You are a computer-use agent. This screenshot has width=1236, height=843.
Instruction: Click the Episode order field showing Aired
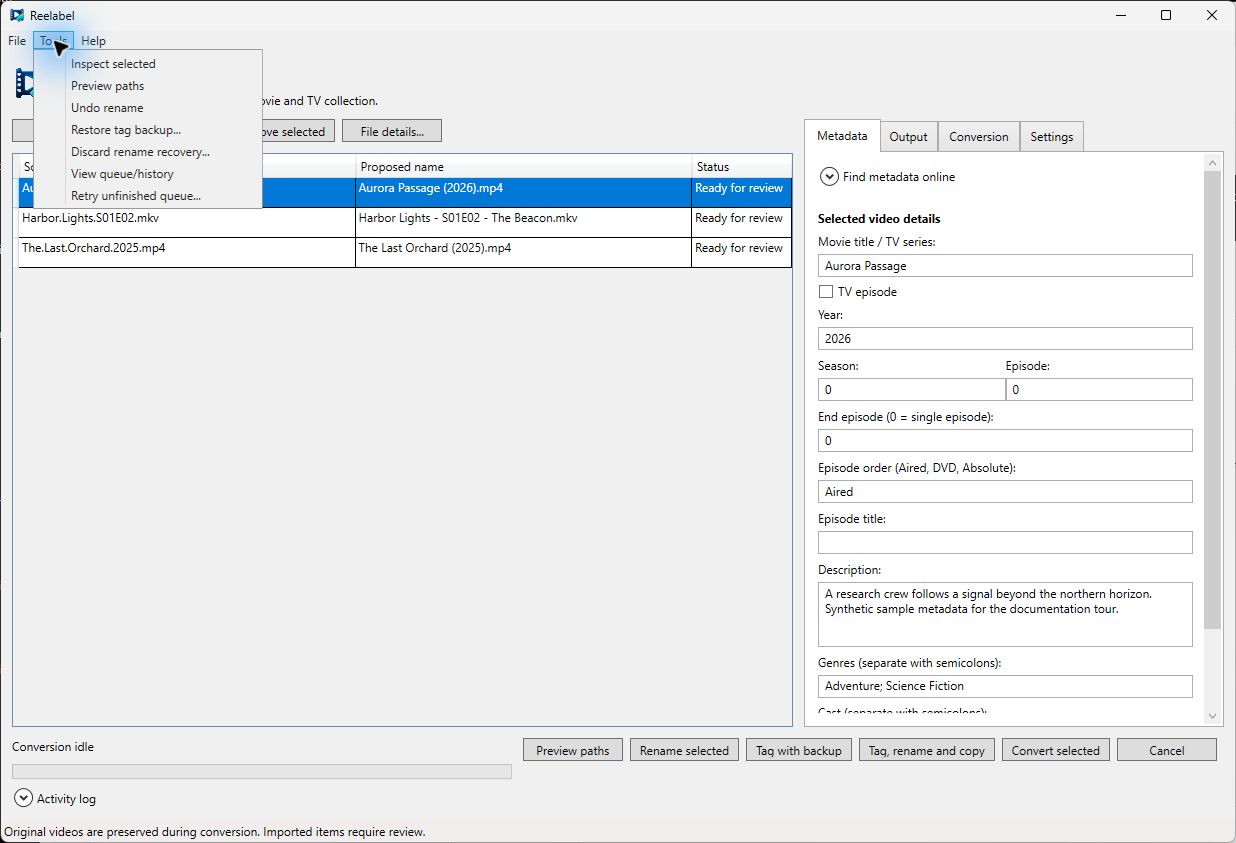point(1005,491)
